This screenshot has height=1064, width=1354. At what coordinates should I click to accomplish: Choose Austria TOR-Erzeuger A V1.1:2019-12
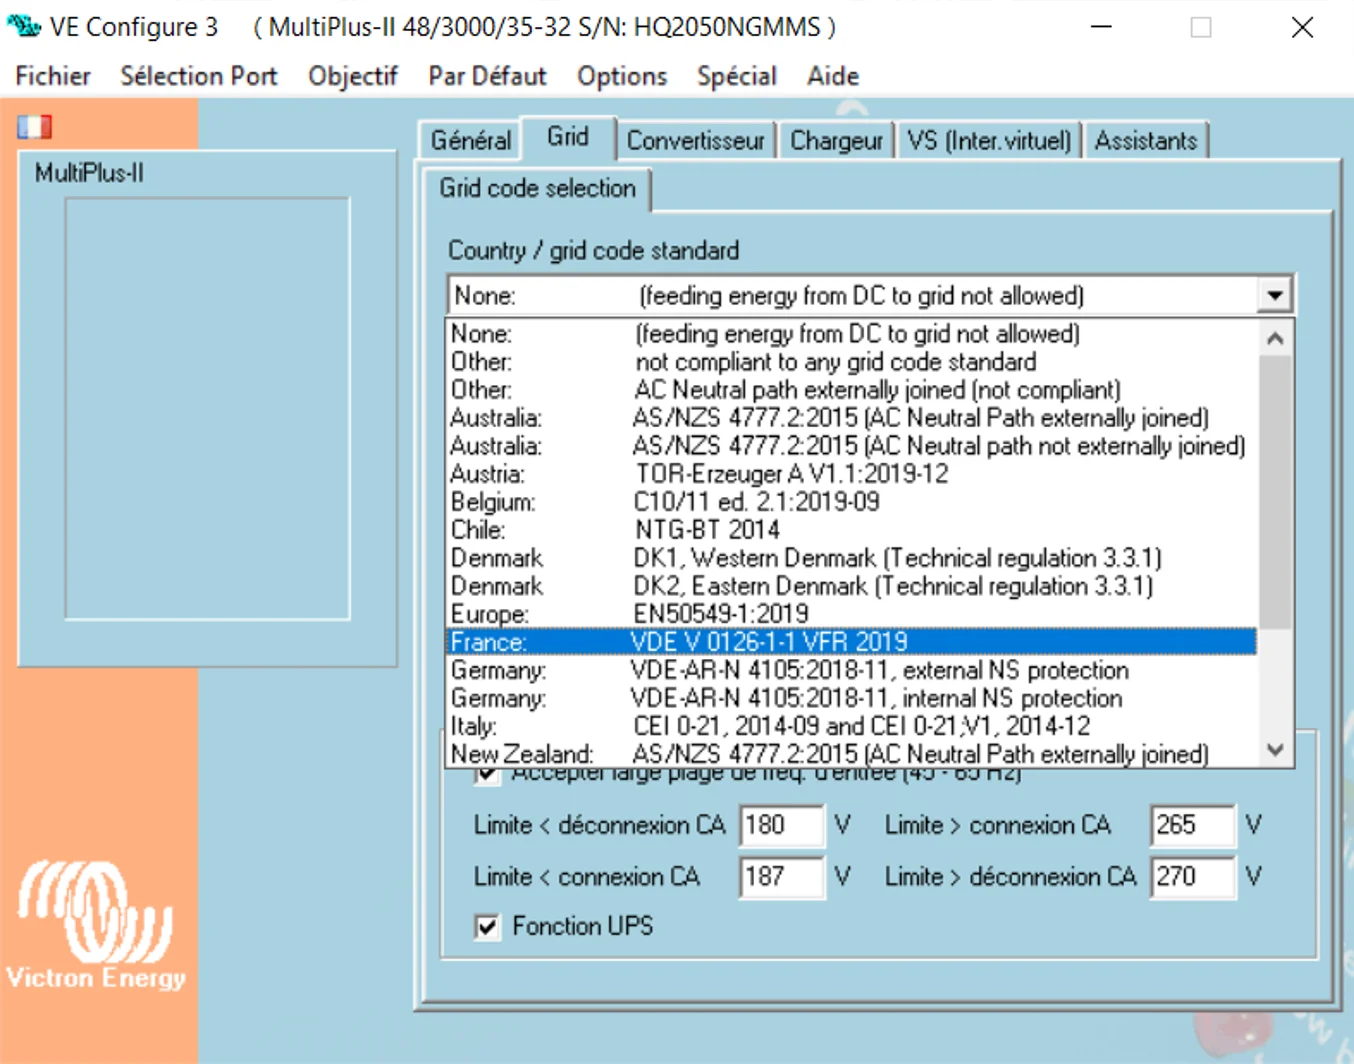pyautogui.click(x=852, y=474)
